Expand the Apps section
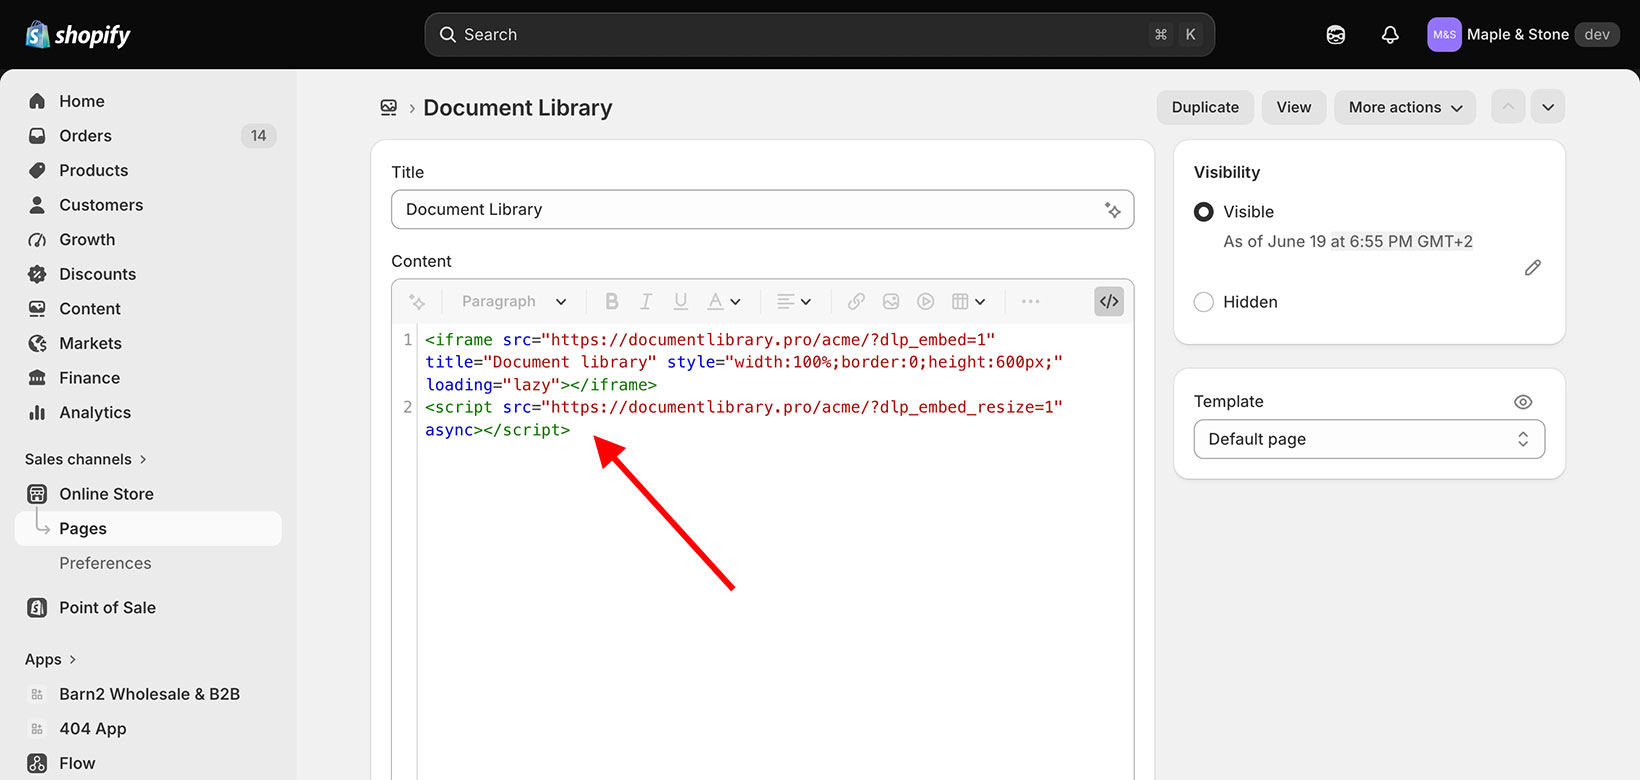 click(51, 659)
